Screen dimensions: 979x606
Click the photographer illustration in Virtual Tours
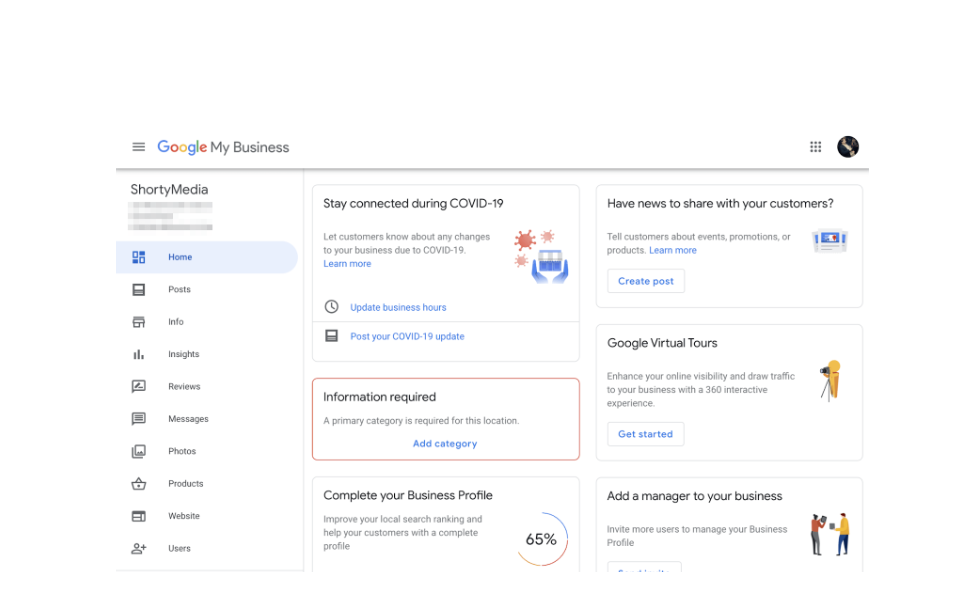click(x=832, y=380)
